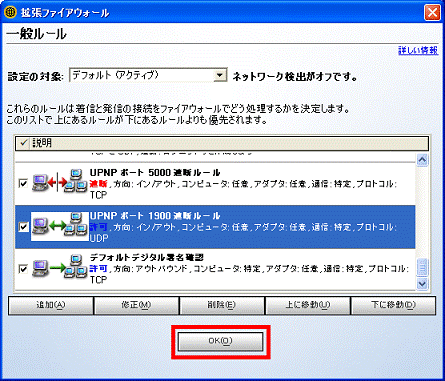Click the 下に移動(D) button
The height and width of the screenshot is (381, 445).
[393, 305]
